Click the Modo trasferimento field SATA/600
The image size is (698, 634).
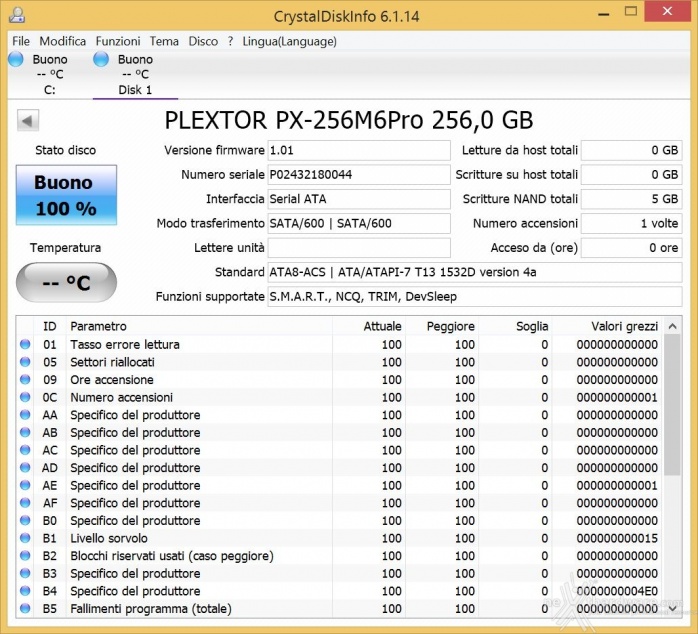(359, 224)
